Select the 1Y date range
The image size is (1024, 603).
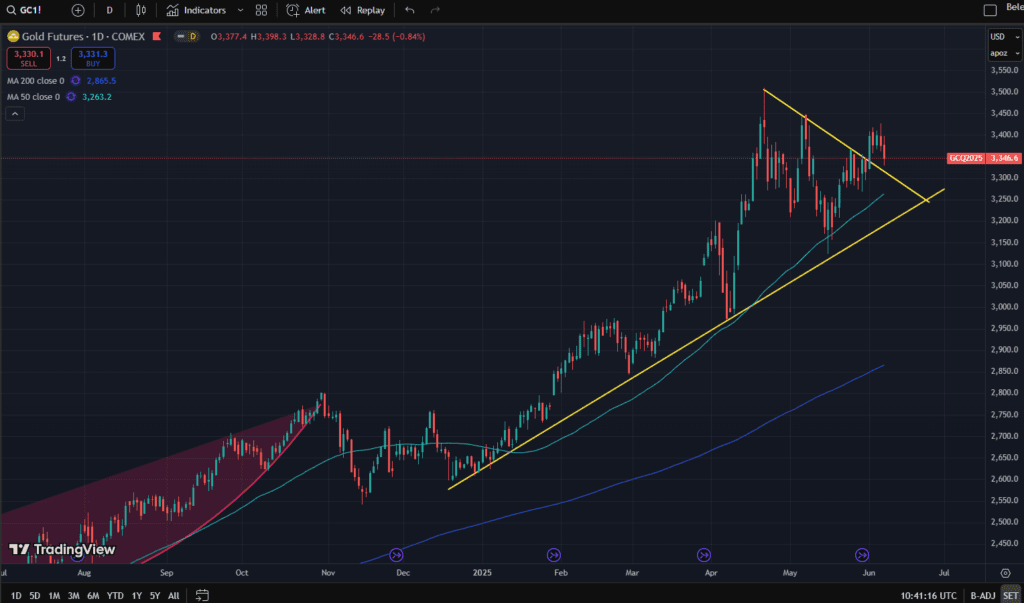coord(136,596)
